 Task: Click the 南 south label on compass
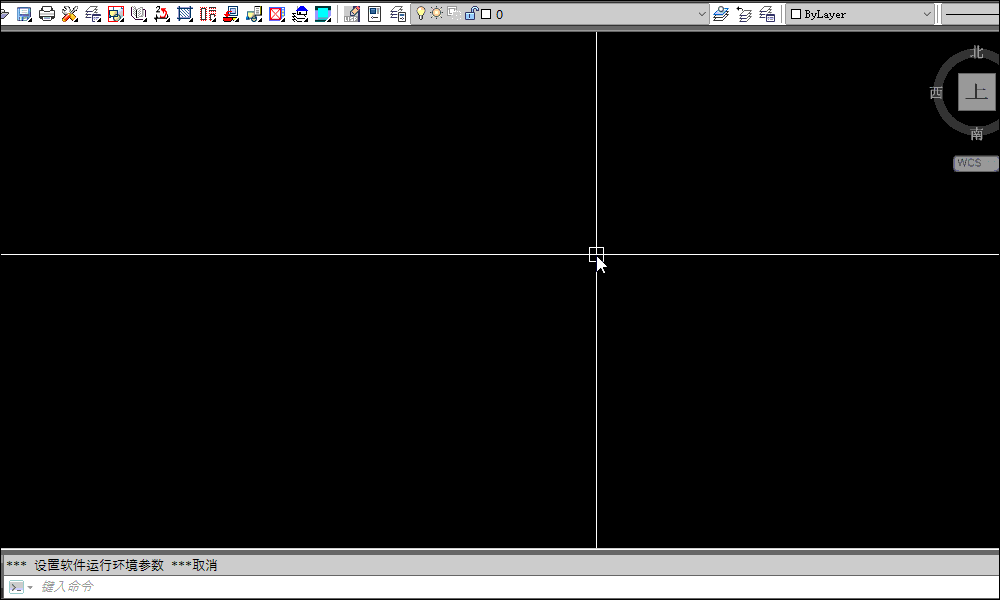pyautogui.click(x=976, y=133)
